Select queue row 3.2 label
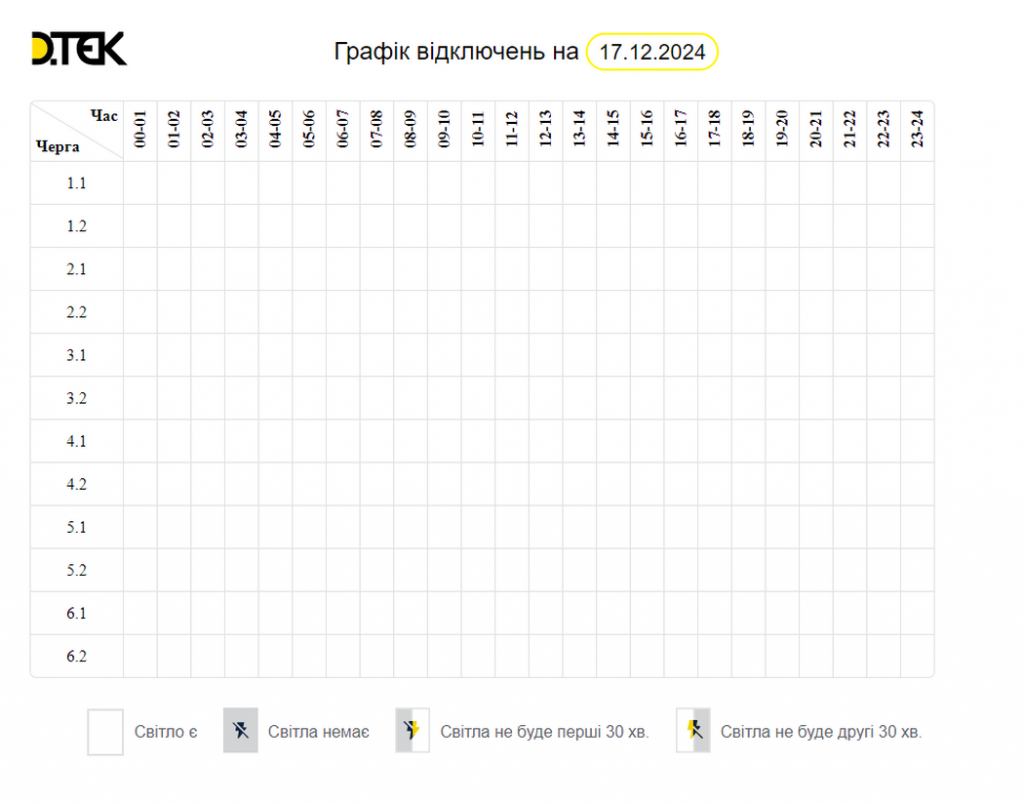The image size is (1024, 804). coord(76,398)
